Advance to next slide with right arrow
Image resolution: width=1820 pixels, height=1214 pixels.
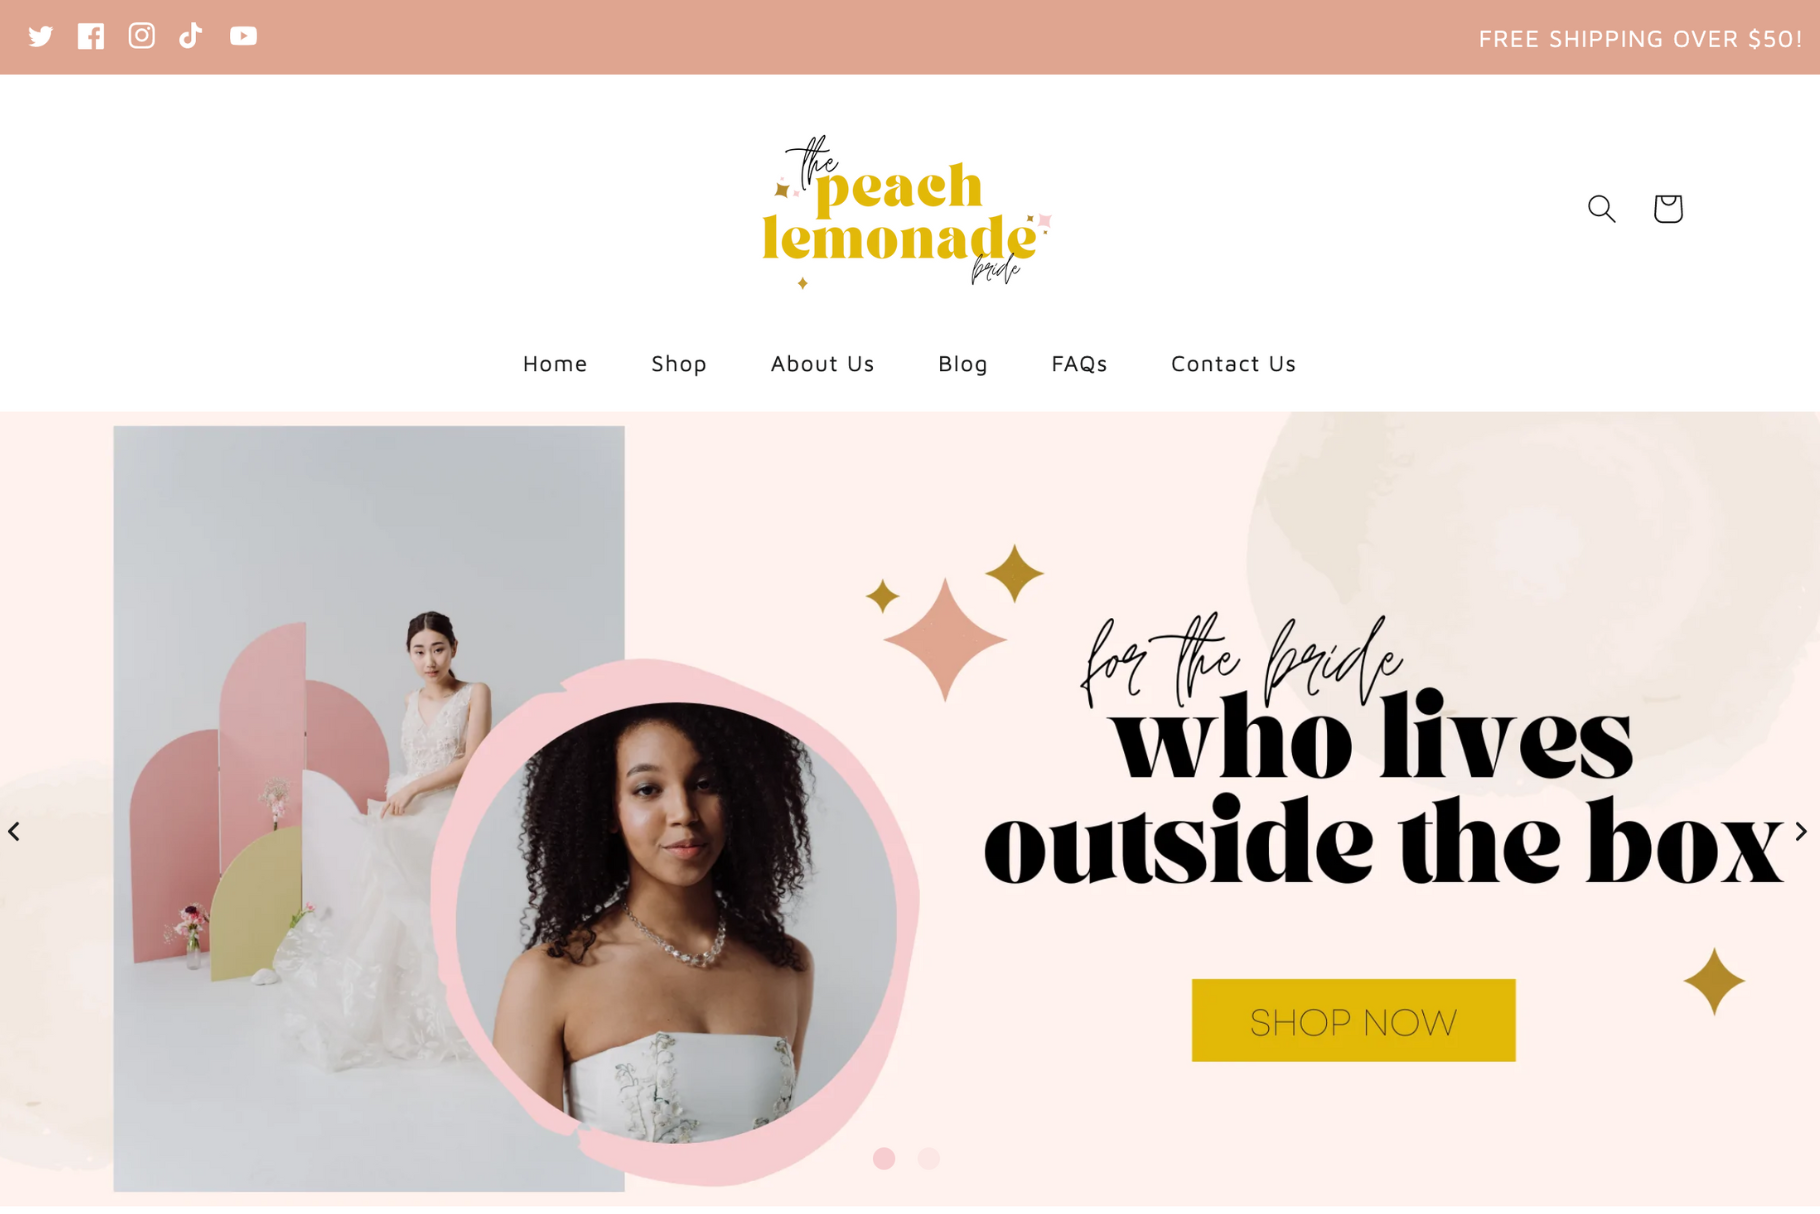[x=1801, y=832]
